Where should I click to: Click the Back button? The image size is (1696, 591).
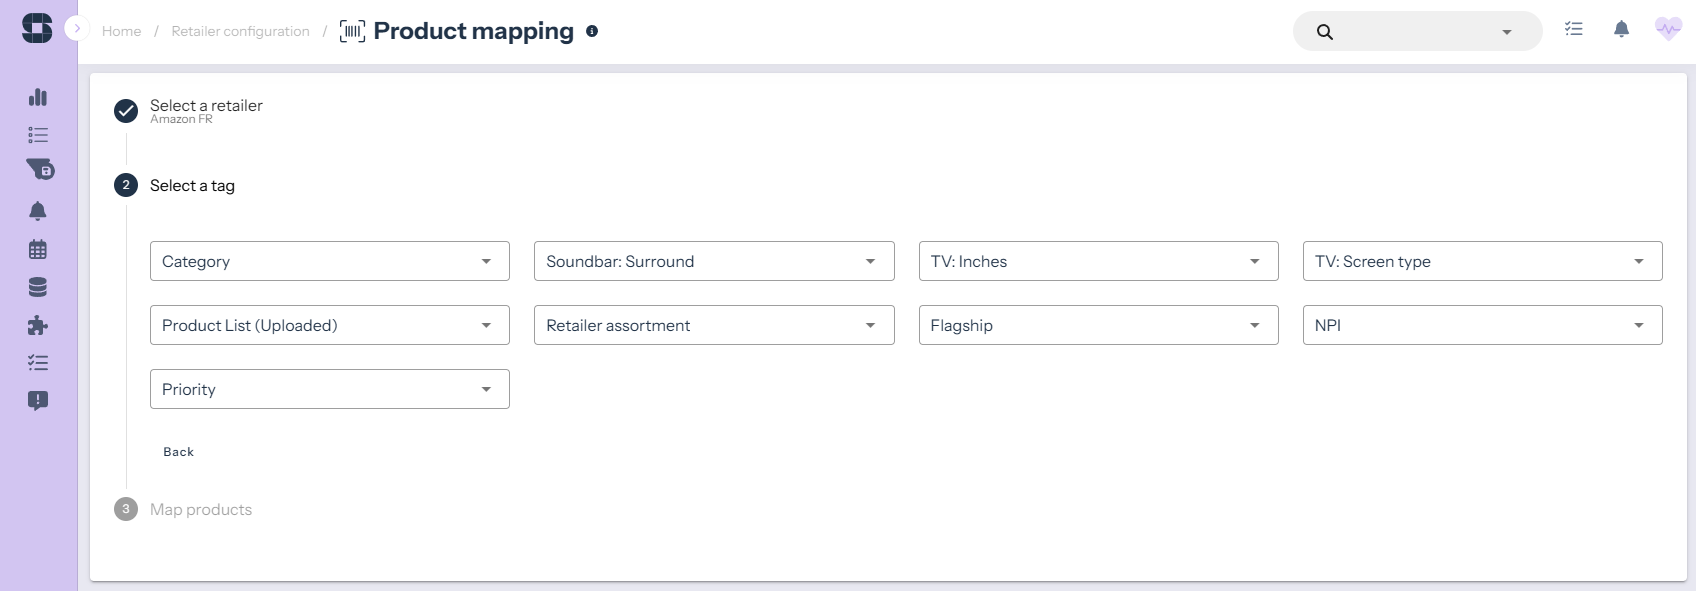179,452
